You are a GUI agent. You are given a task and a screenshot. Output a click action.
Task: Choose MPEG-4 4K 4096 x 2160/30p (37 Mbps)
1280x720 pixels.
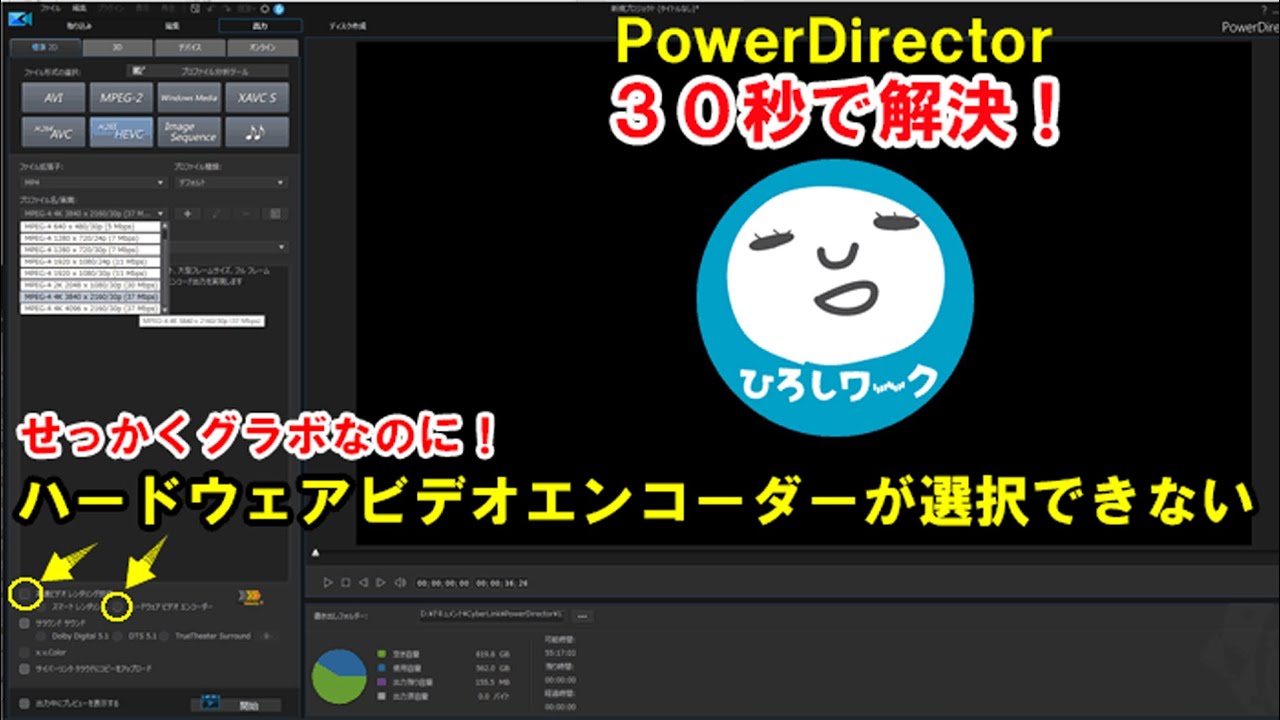(90, 309)
